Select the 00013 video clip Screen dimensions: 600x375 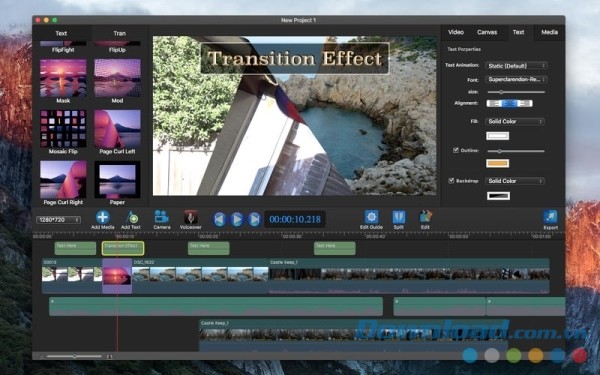pos(72,276)
